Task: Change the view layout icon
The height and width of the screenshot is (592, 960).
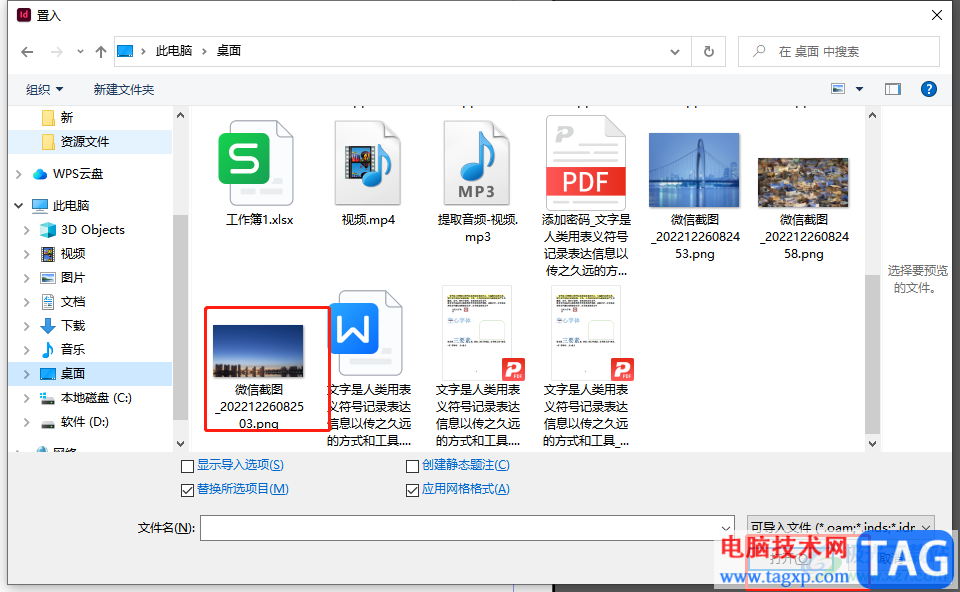Action: tap(838, 89)
